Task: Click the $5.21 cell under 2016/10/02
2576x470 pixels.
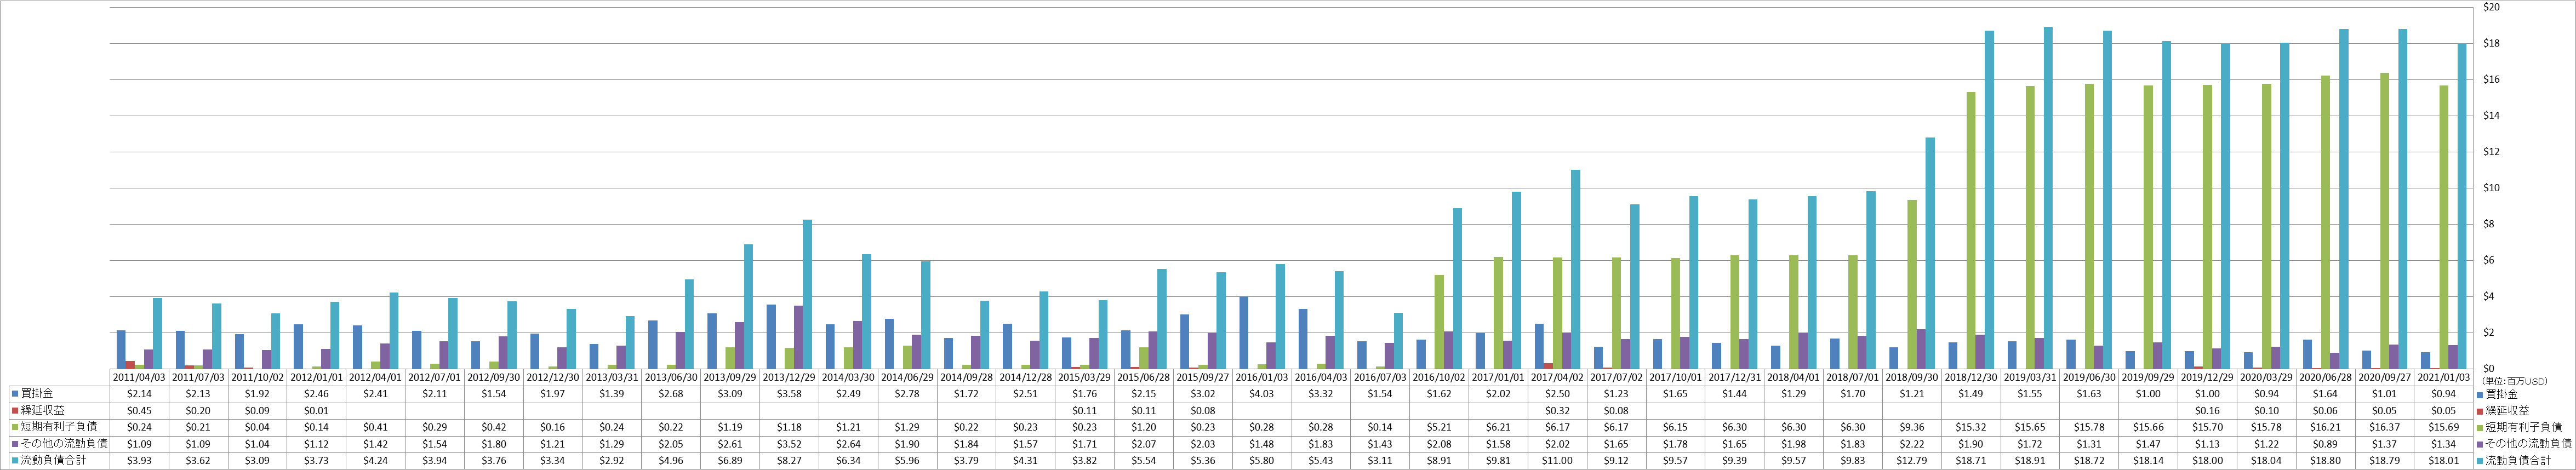Action: coord(1439,427)
